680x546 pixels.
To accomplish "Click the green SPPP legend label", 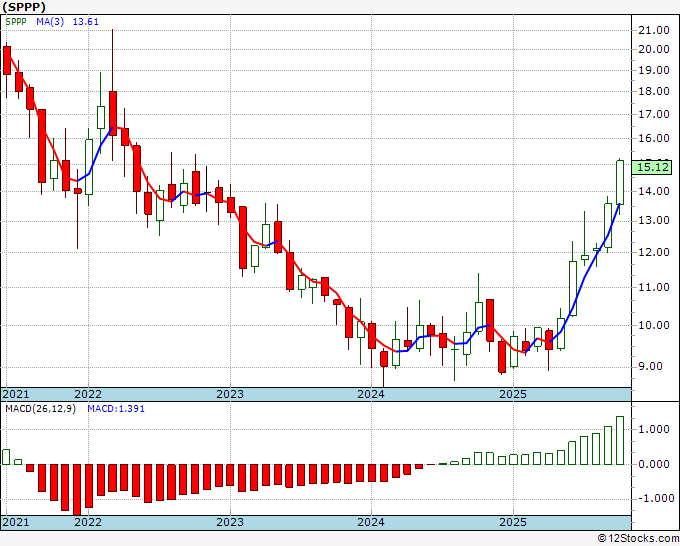I will point(16,22).
